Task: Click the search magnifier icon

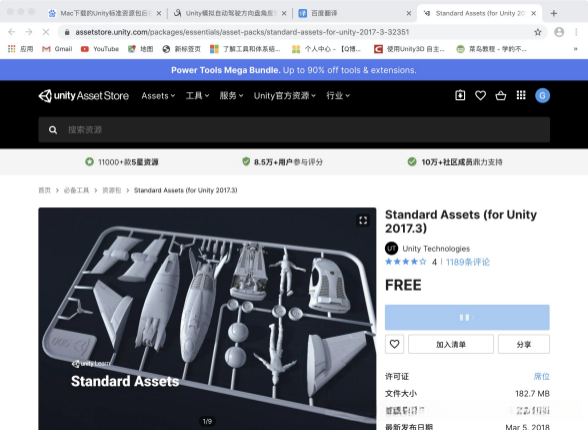Action: click(x=53, y=130)
